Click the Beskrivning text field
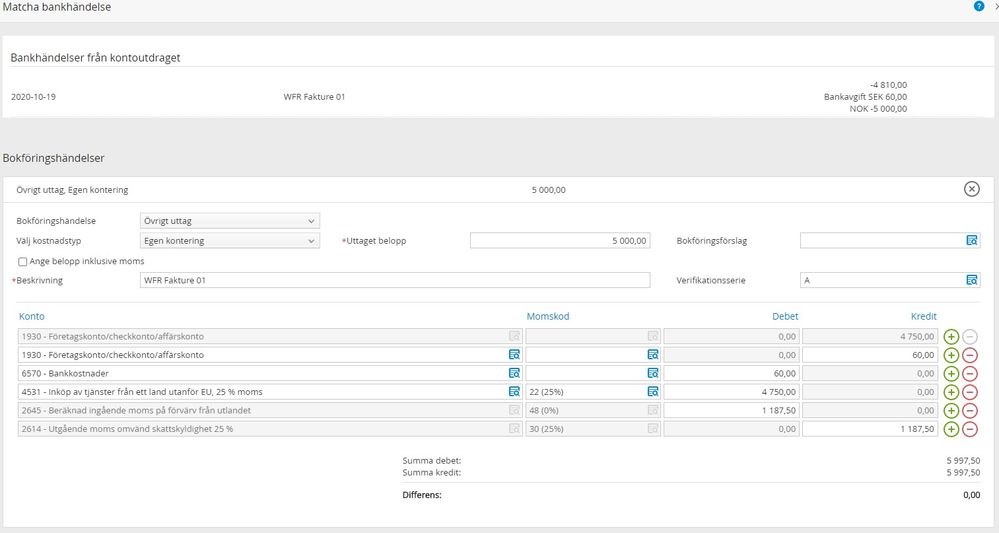The image size is (999, 533). [395, 280]
